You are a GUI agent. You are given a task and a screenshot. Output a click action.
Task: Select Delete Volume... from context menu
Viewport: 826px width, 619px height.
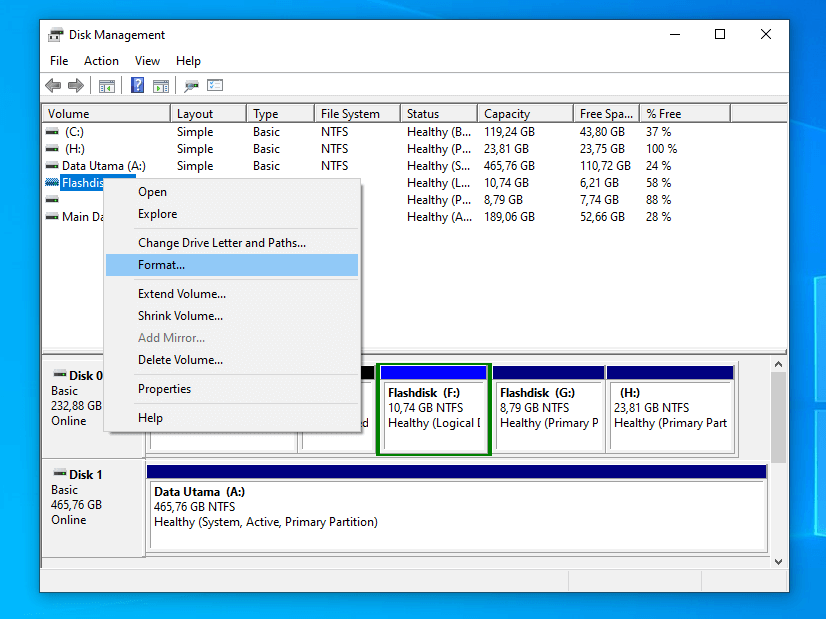click(232, 360)
